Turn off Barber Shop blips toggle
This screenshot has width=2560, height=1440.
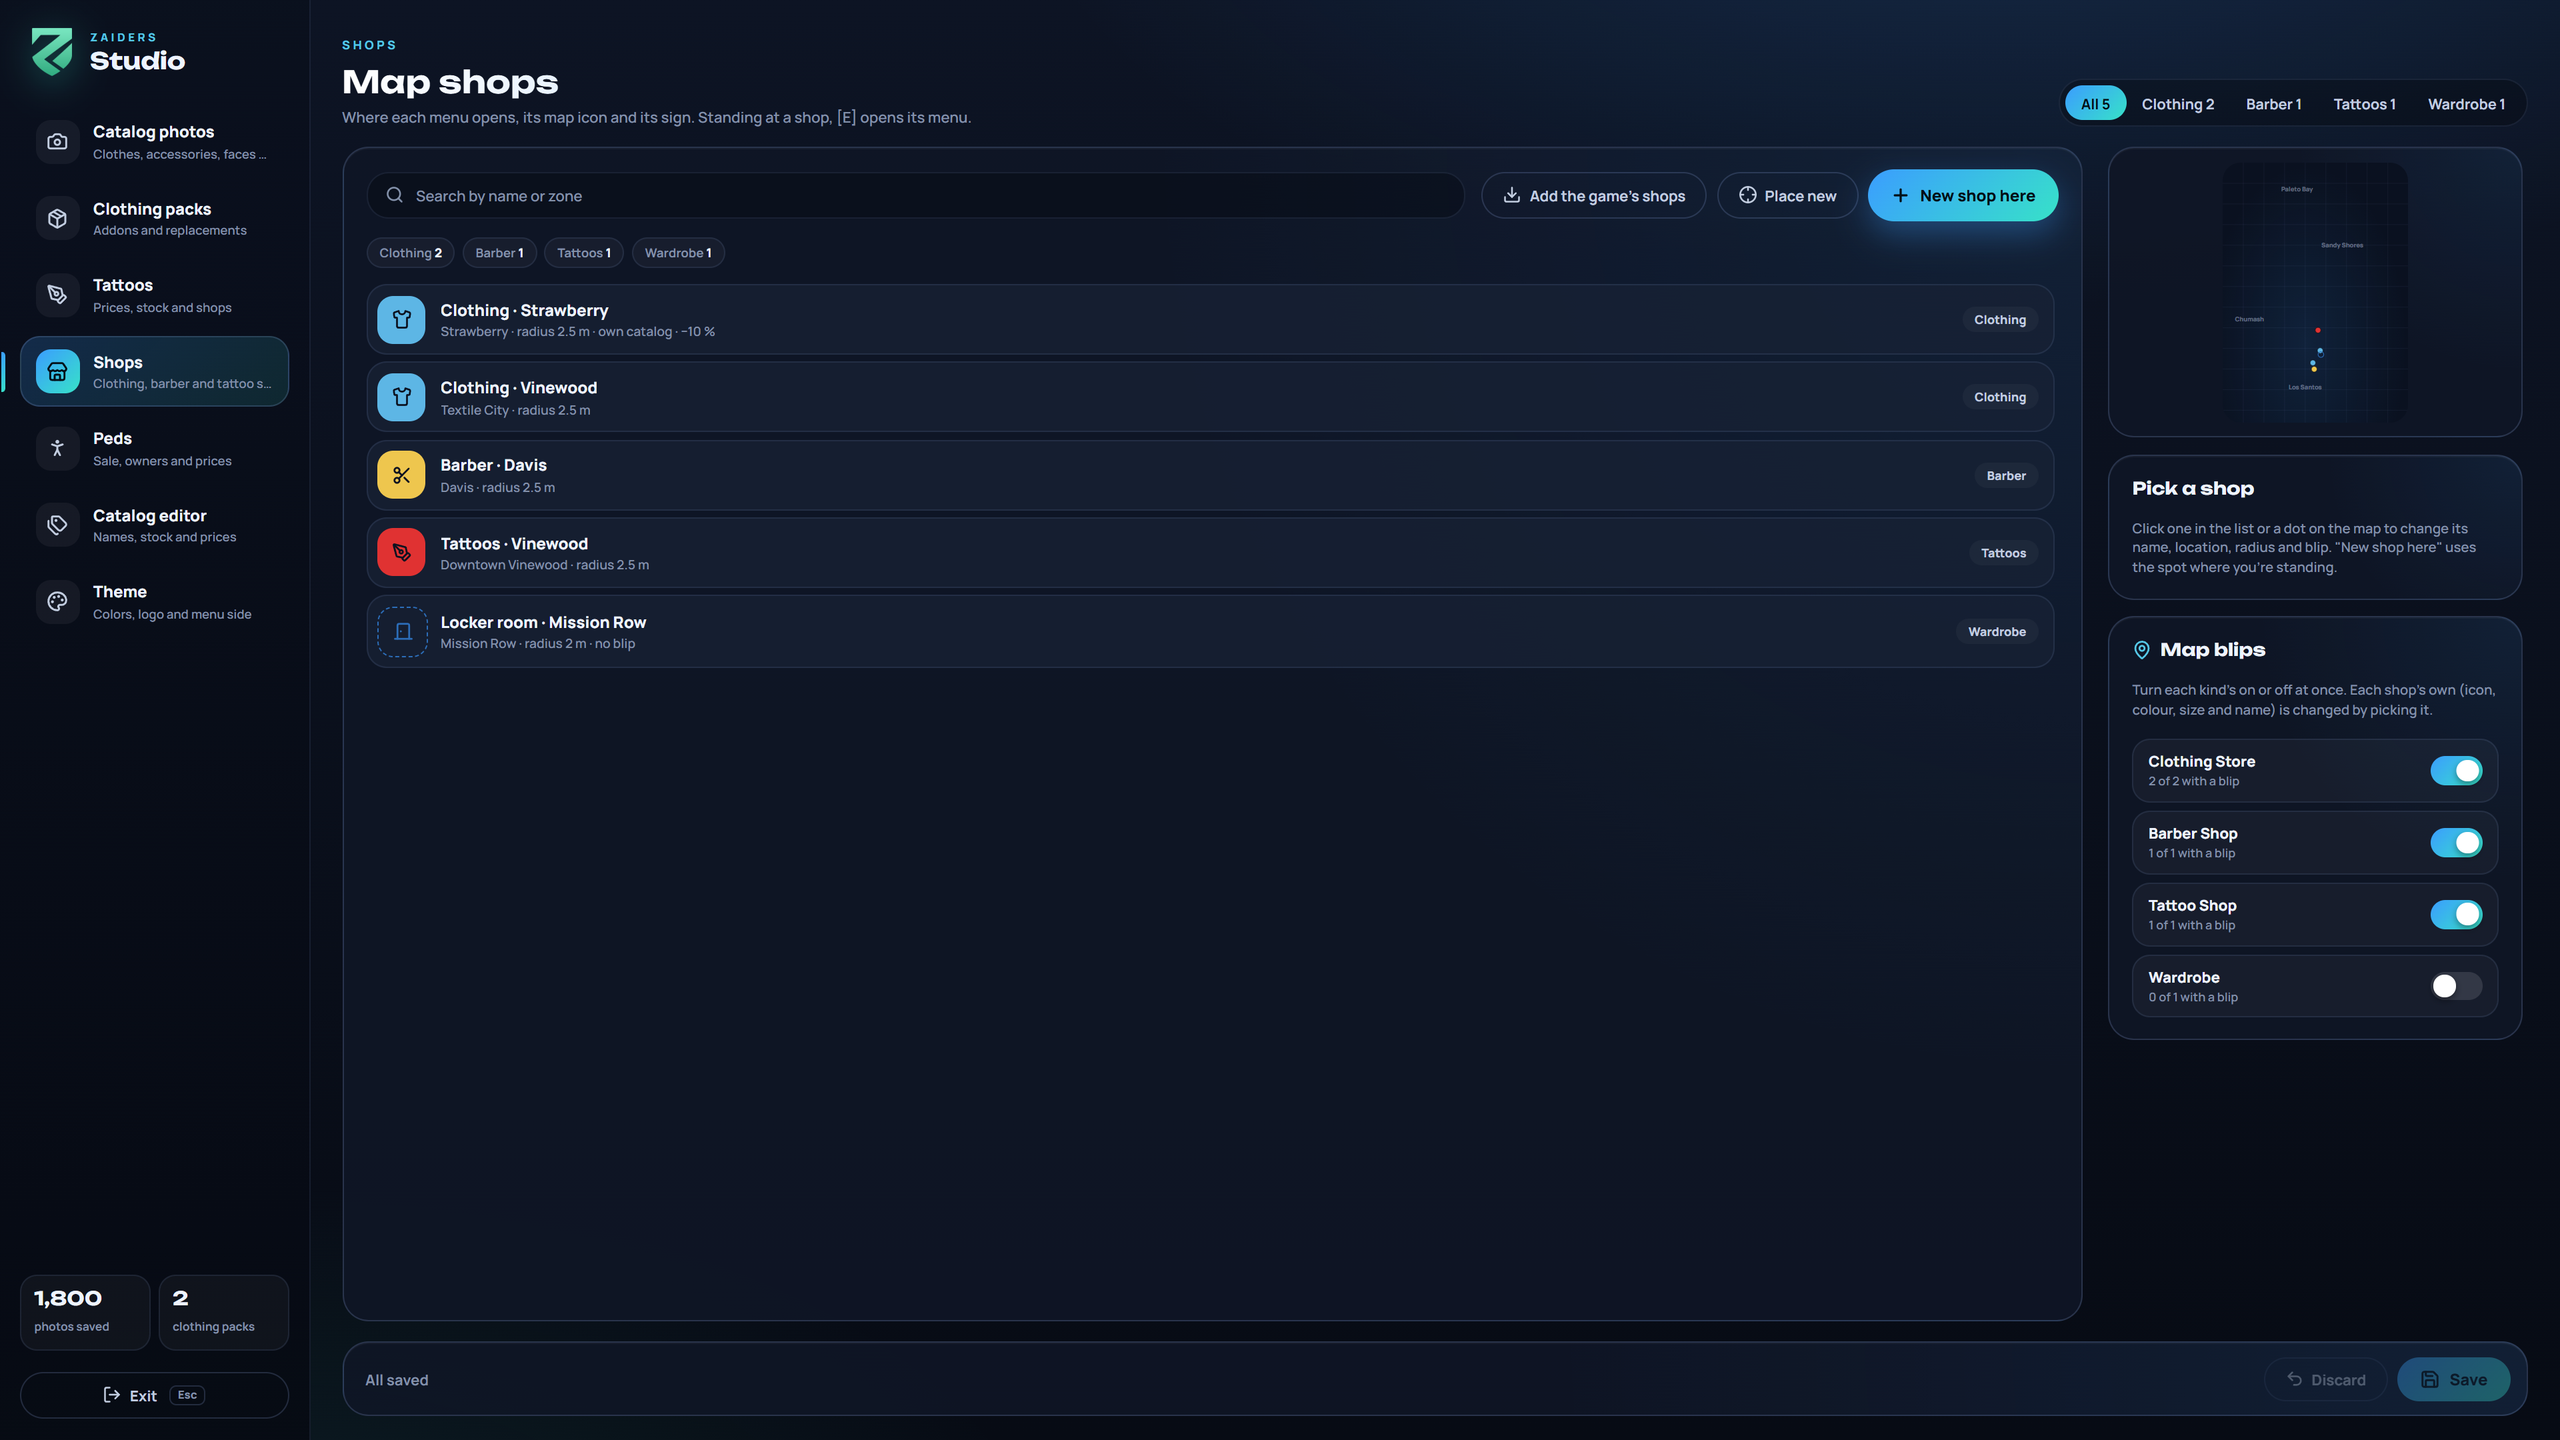(2456, 843)
